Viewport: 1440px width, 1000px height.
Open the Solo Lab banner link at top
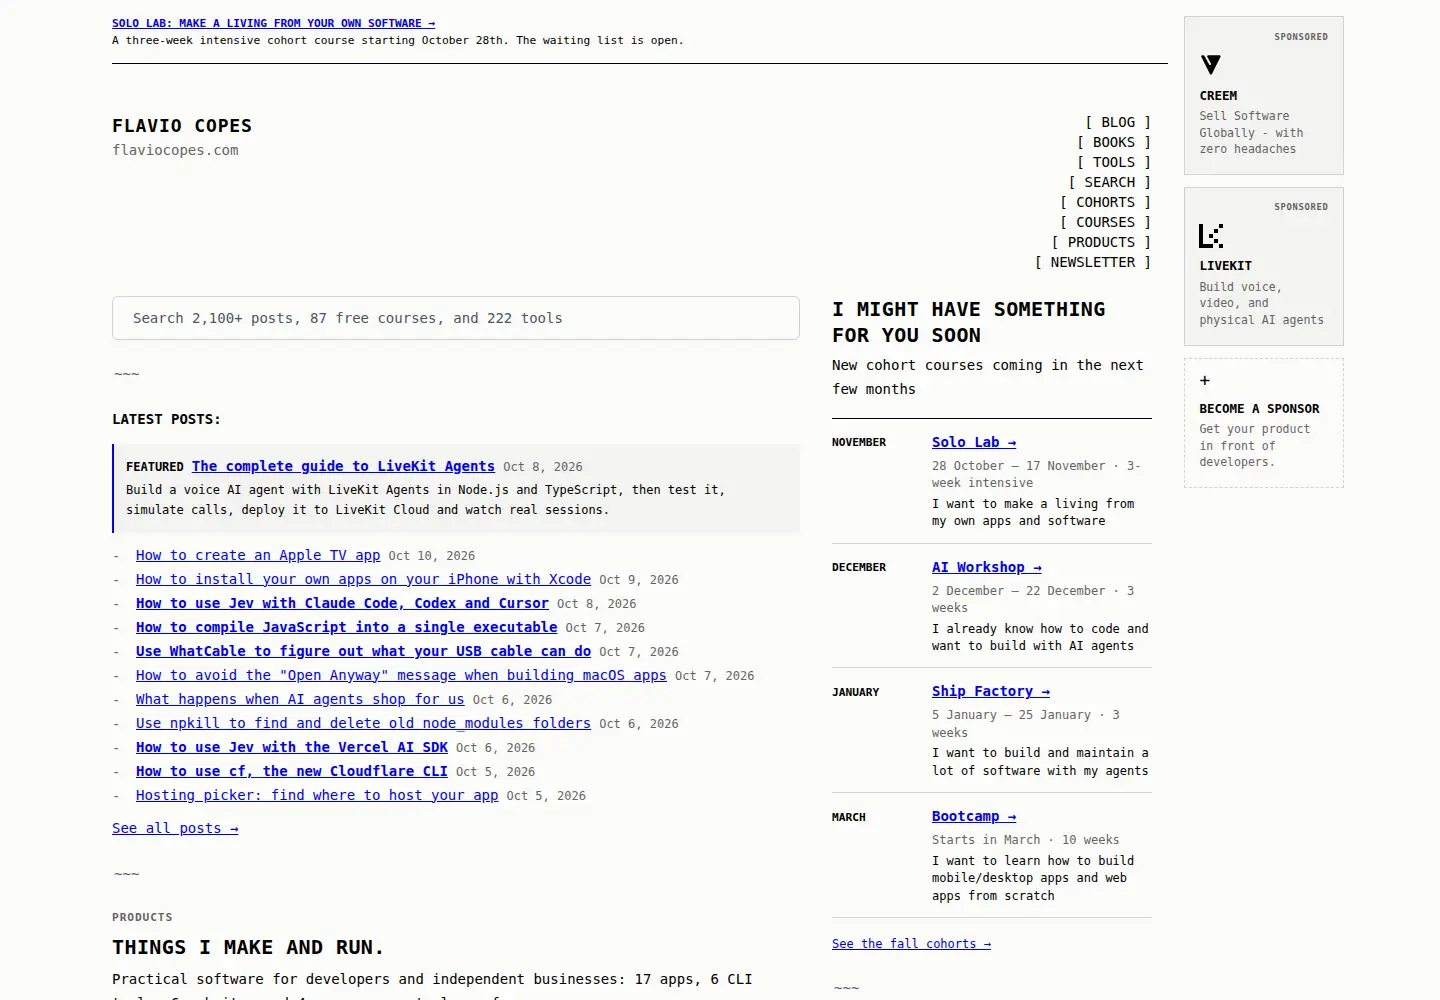[x=273, y=23]
